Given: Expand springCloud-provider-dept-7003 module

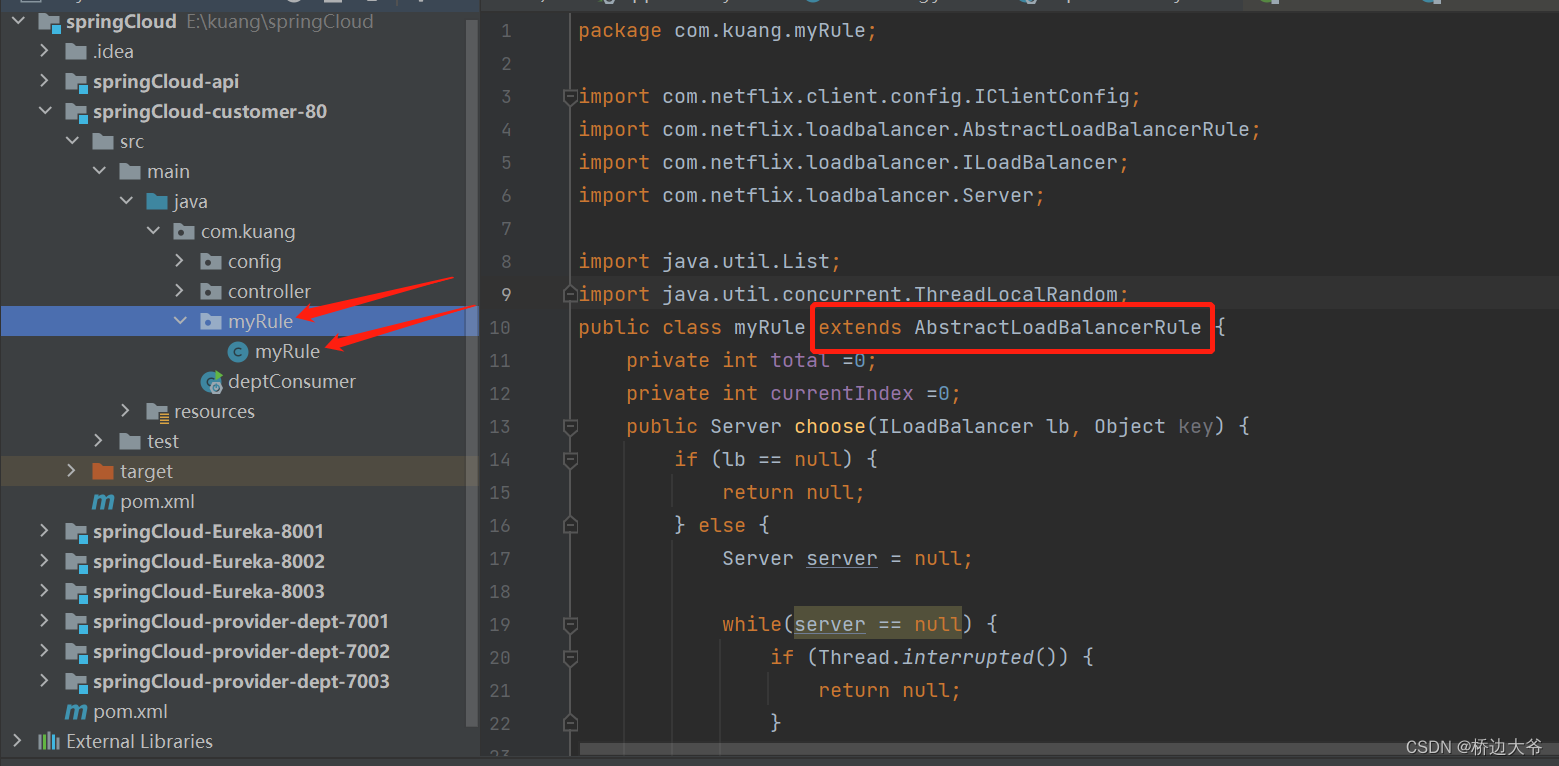Looking at the screenshot, I should pos(44,681).
